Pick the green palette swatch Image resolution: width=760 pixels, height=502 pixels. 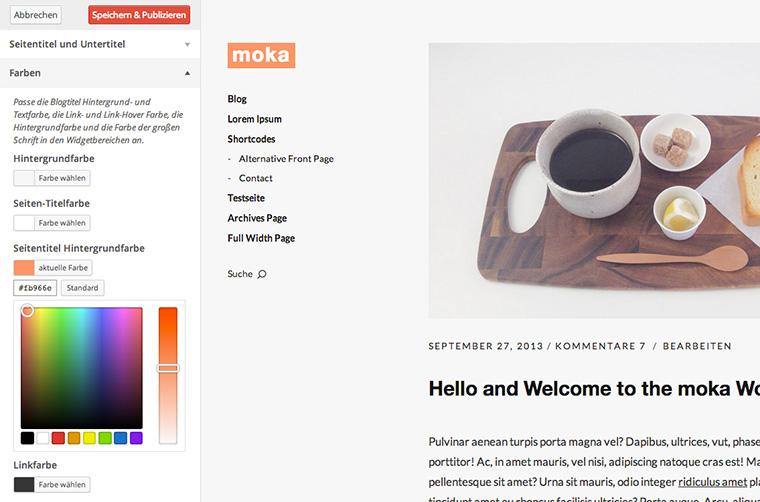pos(105,438)
